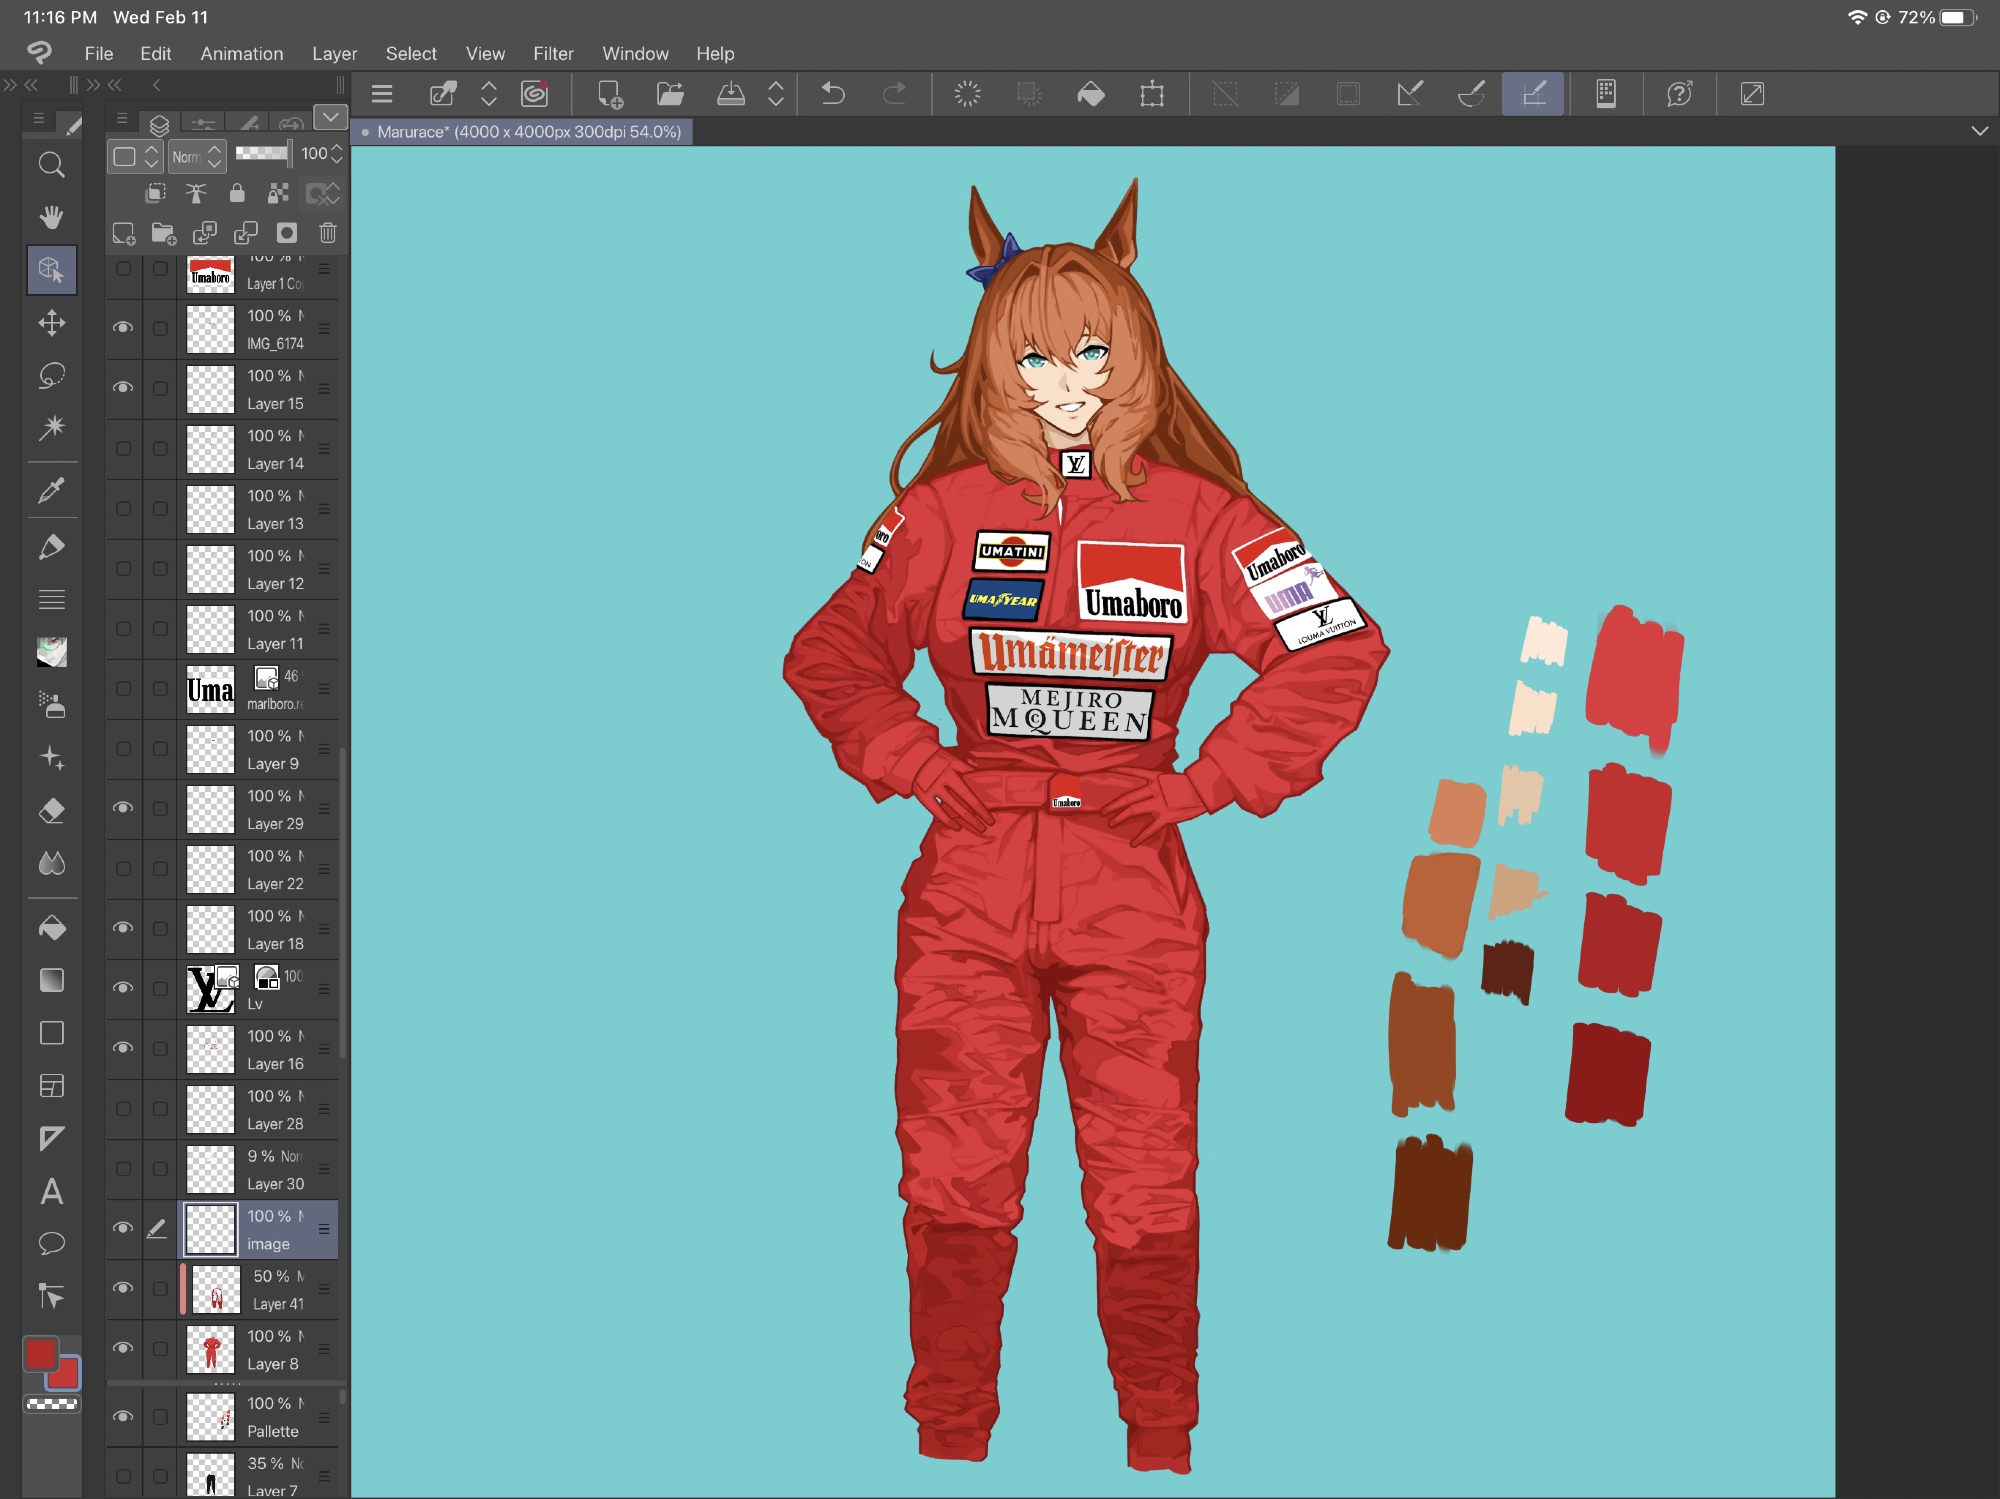Expand the layer panel dropdown chevron
2000x1499 pixels.
(x=330, y=118)
